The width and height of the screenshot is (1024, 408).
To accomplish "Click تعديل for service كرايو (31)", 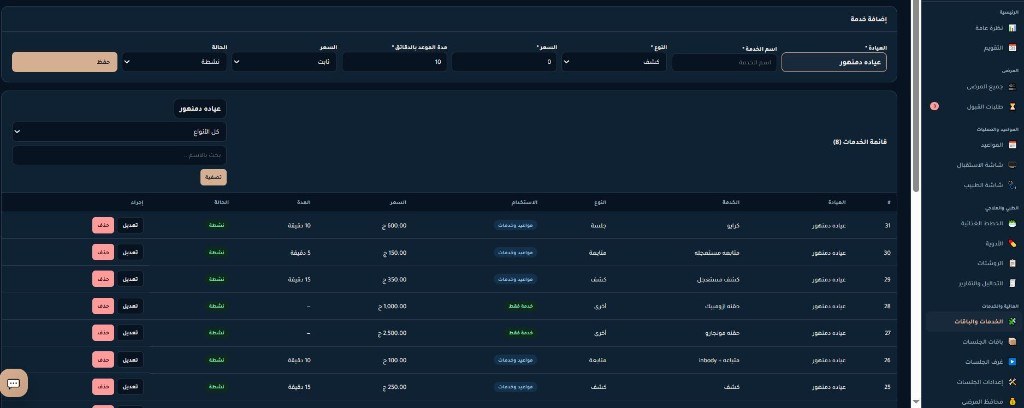I will [x=130, y=225].
